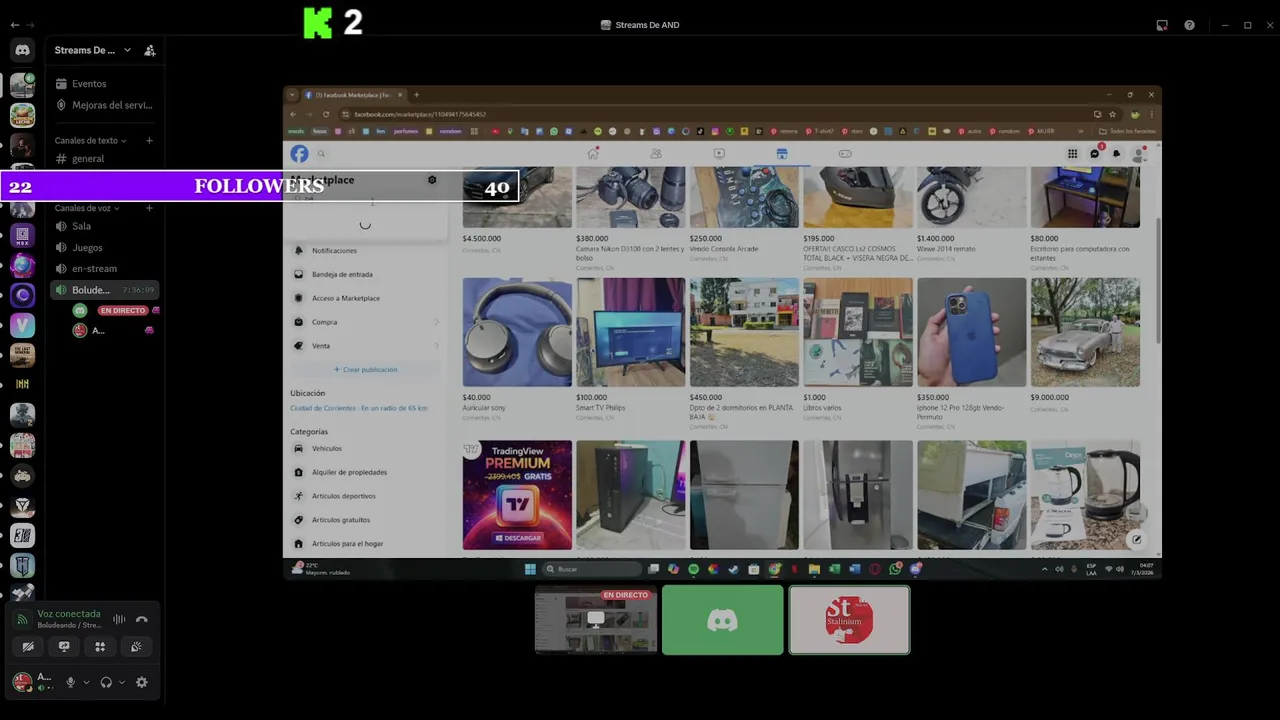The height and width of the screenshot is (720, 1280).
Task: In the stream, click Auricular sony listing photo
Action: click(x=517, y=332)
